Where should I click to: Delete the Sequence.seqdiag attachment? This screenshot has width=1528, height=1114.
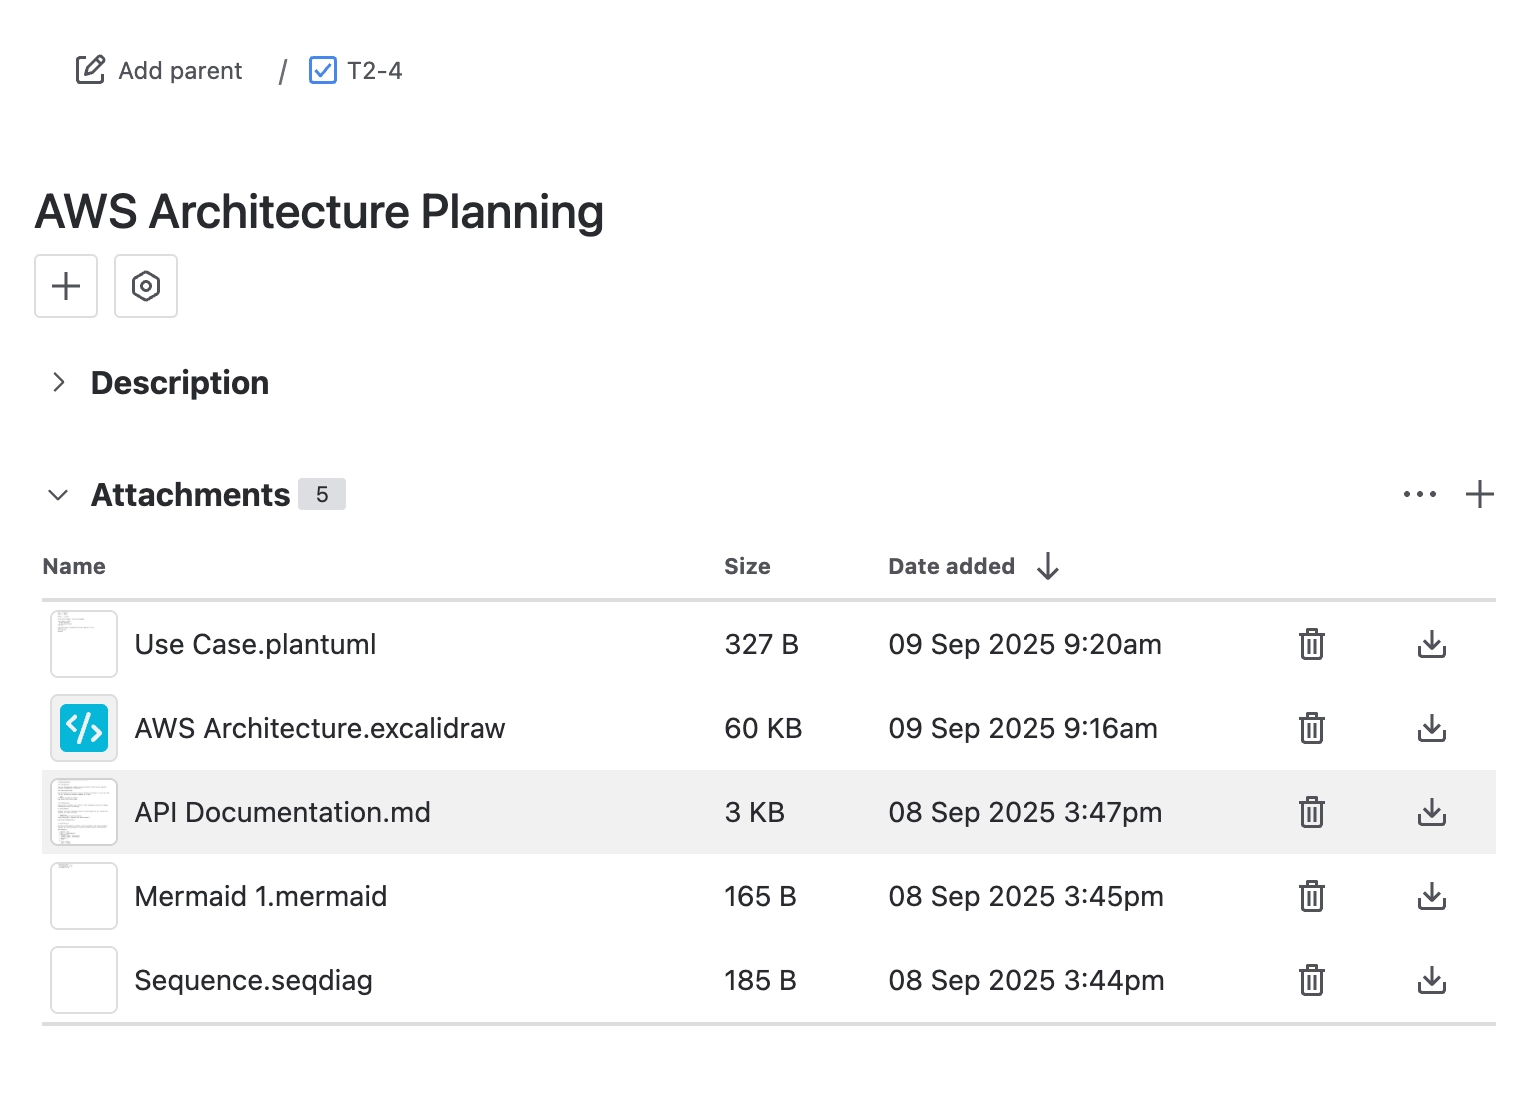click(x=1311, y=980)
